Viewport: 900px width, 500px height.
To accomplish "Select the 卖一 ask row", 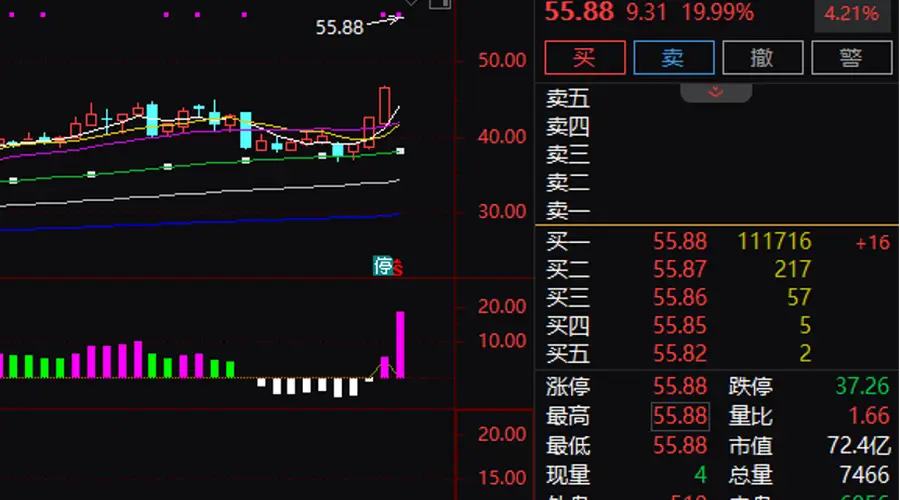I will [716, 211].
